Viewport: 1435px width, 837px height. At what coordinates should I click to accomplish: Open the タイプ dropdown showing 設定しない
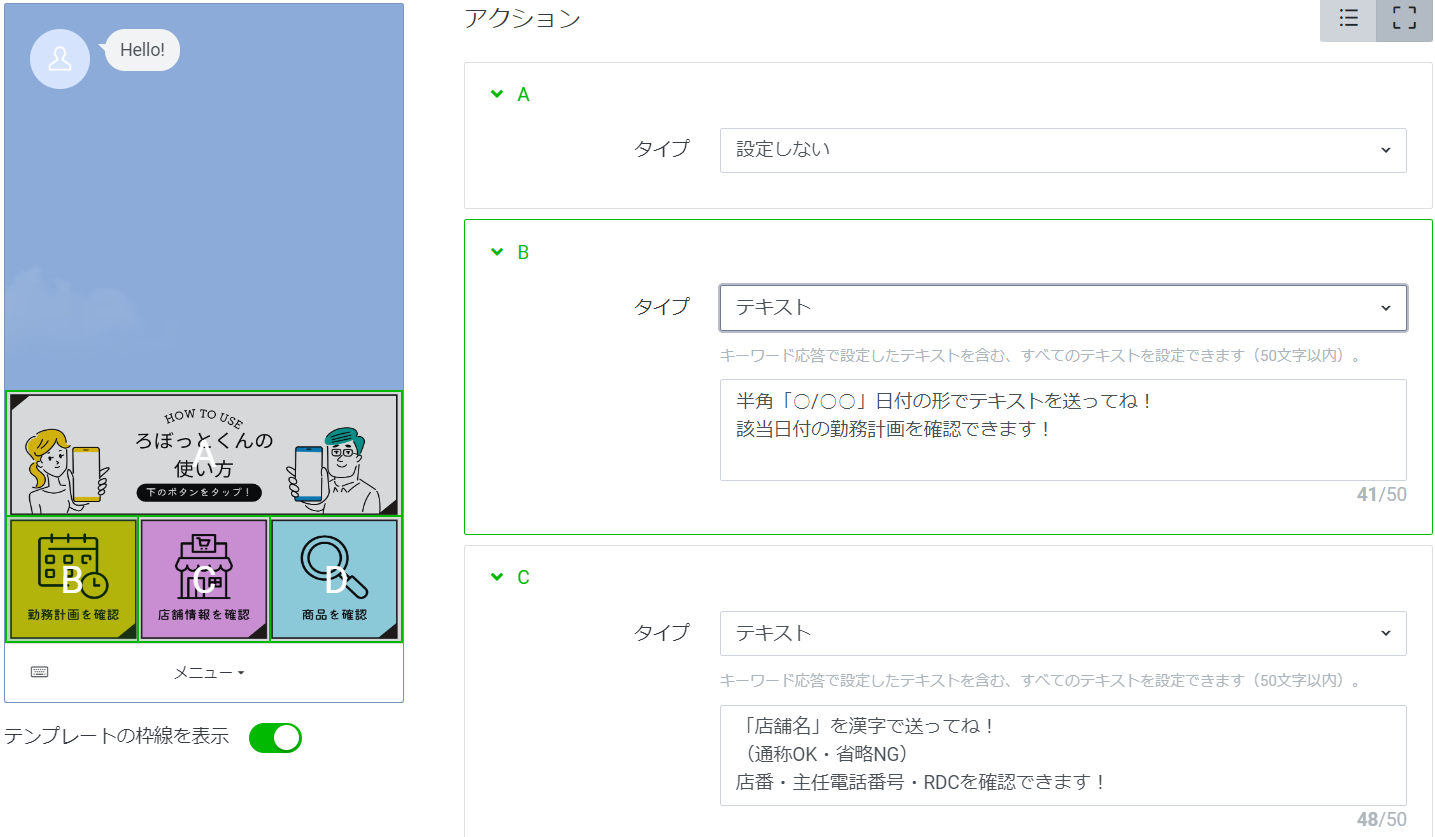point(1062,150)
